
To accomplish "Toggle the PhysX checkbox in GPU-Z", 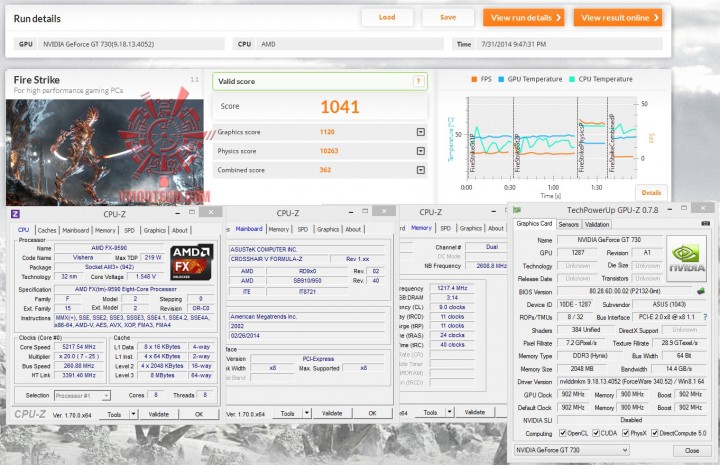I will pyautogui.click(x=625, y=433).
